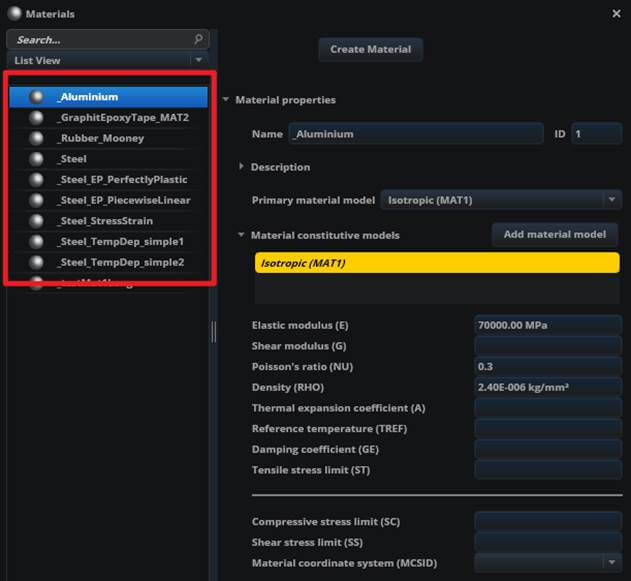The width and height of the screenshot is (631, 581).
Task: Click the sphere icon beside _Steel_StressStrain
Action: (38, 221)
